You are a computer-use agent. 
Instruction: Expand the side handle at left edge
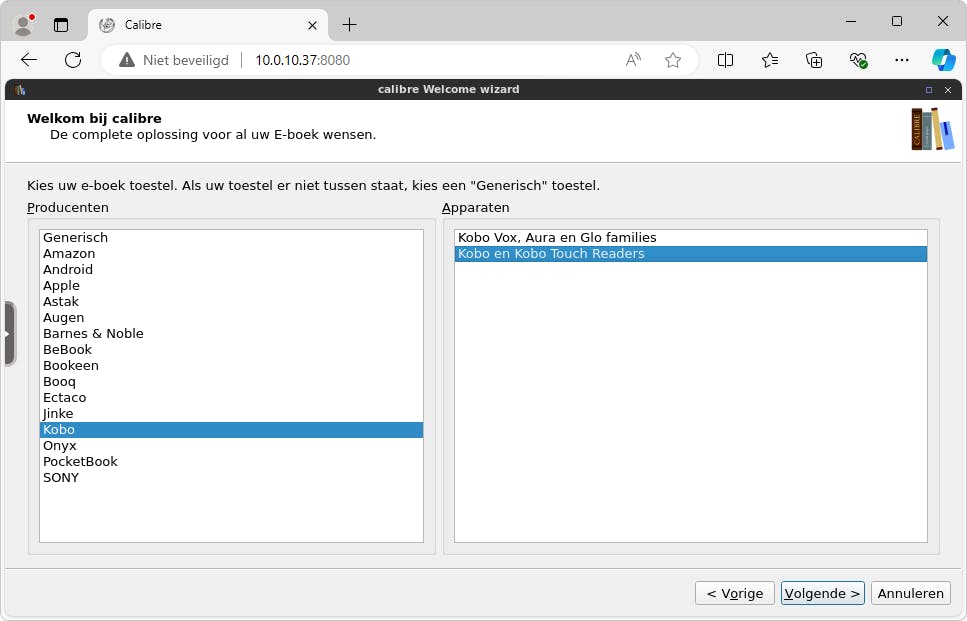pos(9,334)
